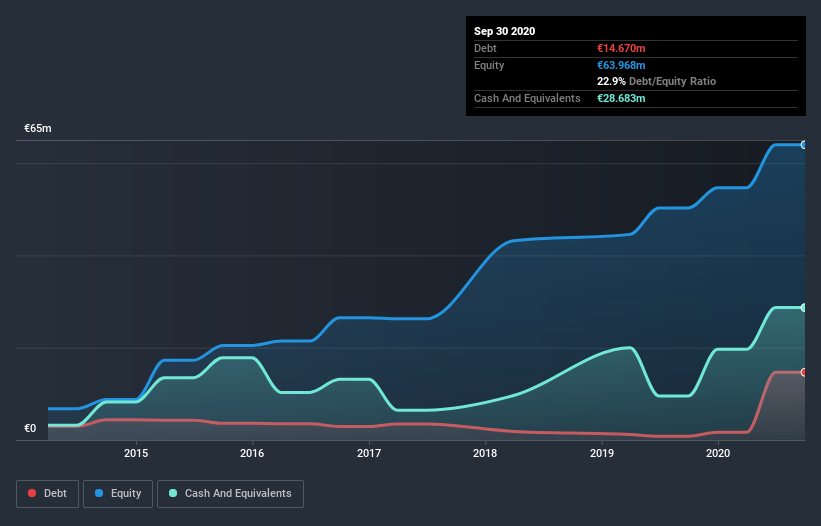Click the €63.968m equity value
This screenshot has height=526, width=821.
(x=622, y=65)
